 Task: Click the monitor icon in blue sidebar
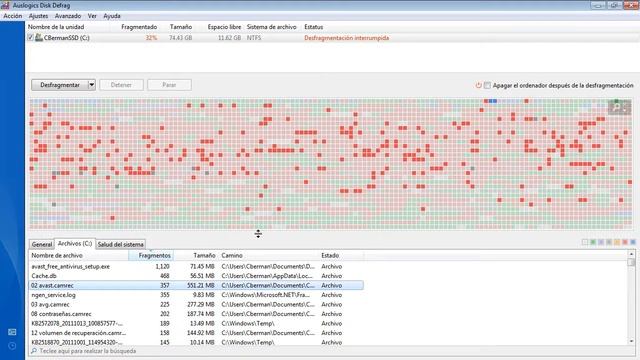12,332
